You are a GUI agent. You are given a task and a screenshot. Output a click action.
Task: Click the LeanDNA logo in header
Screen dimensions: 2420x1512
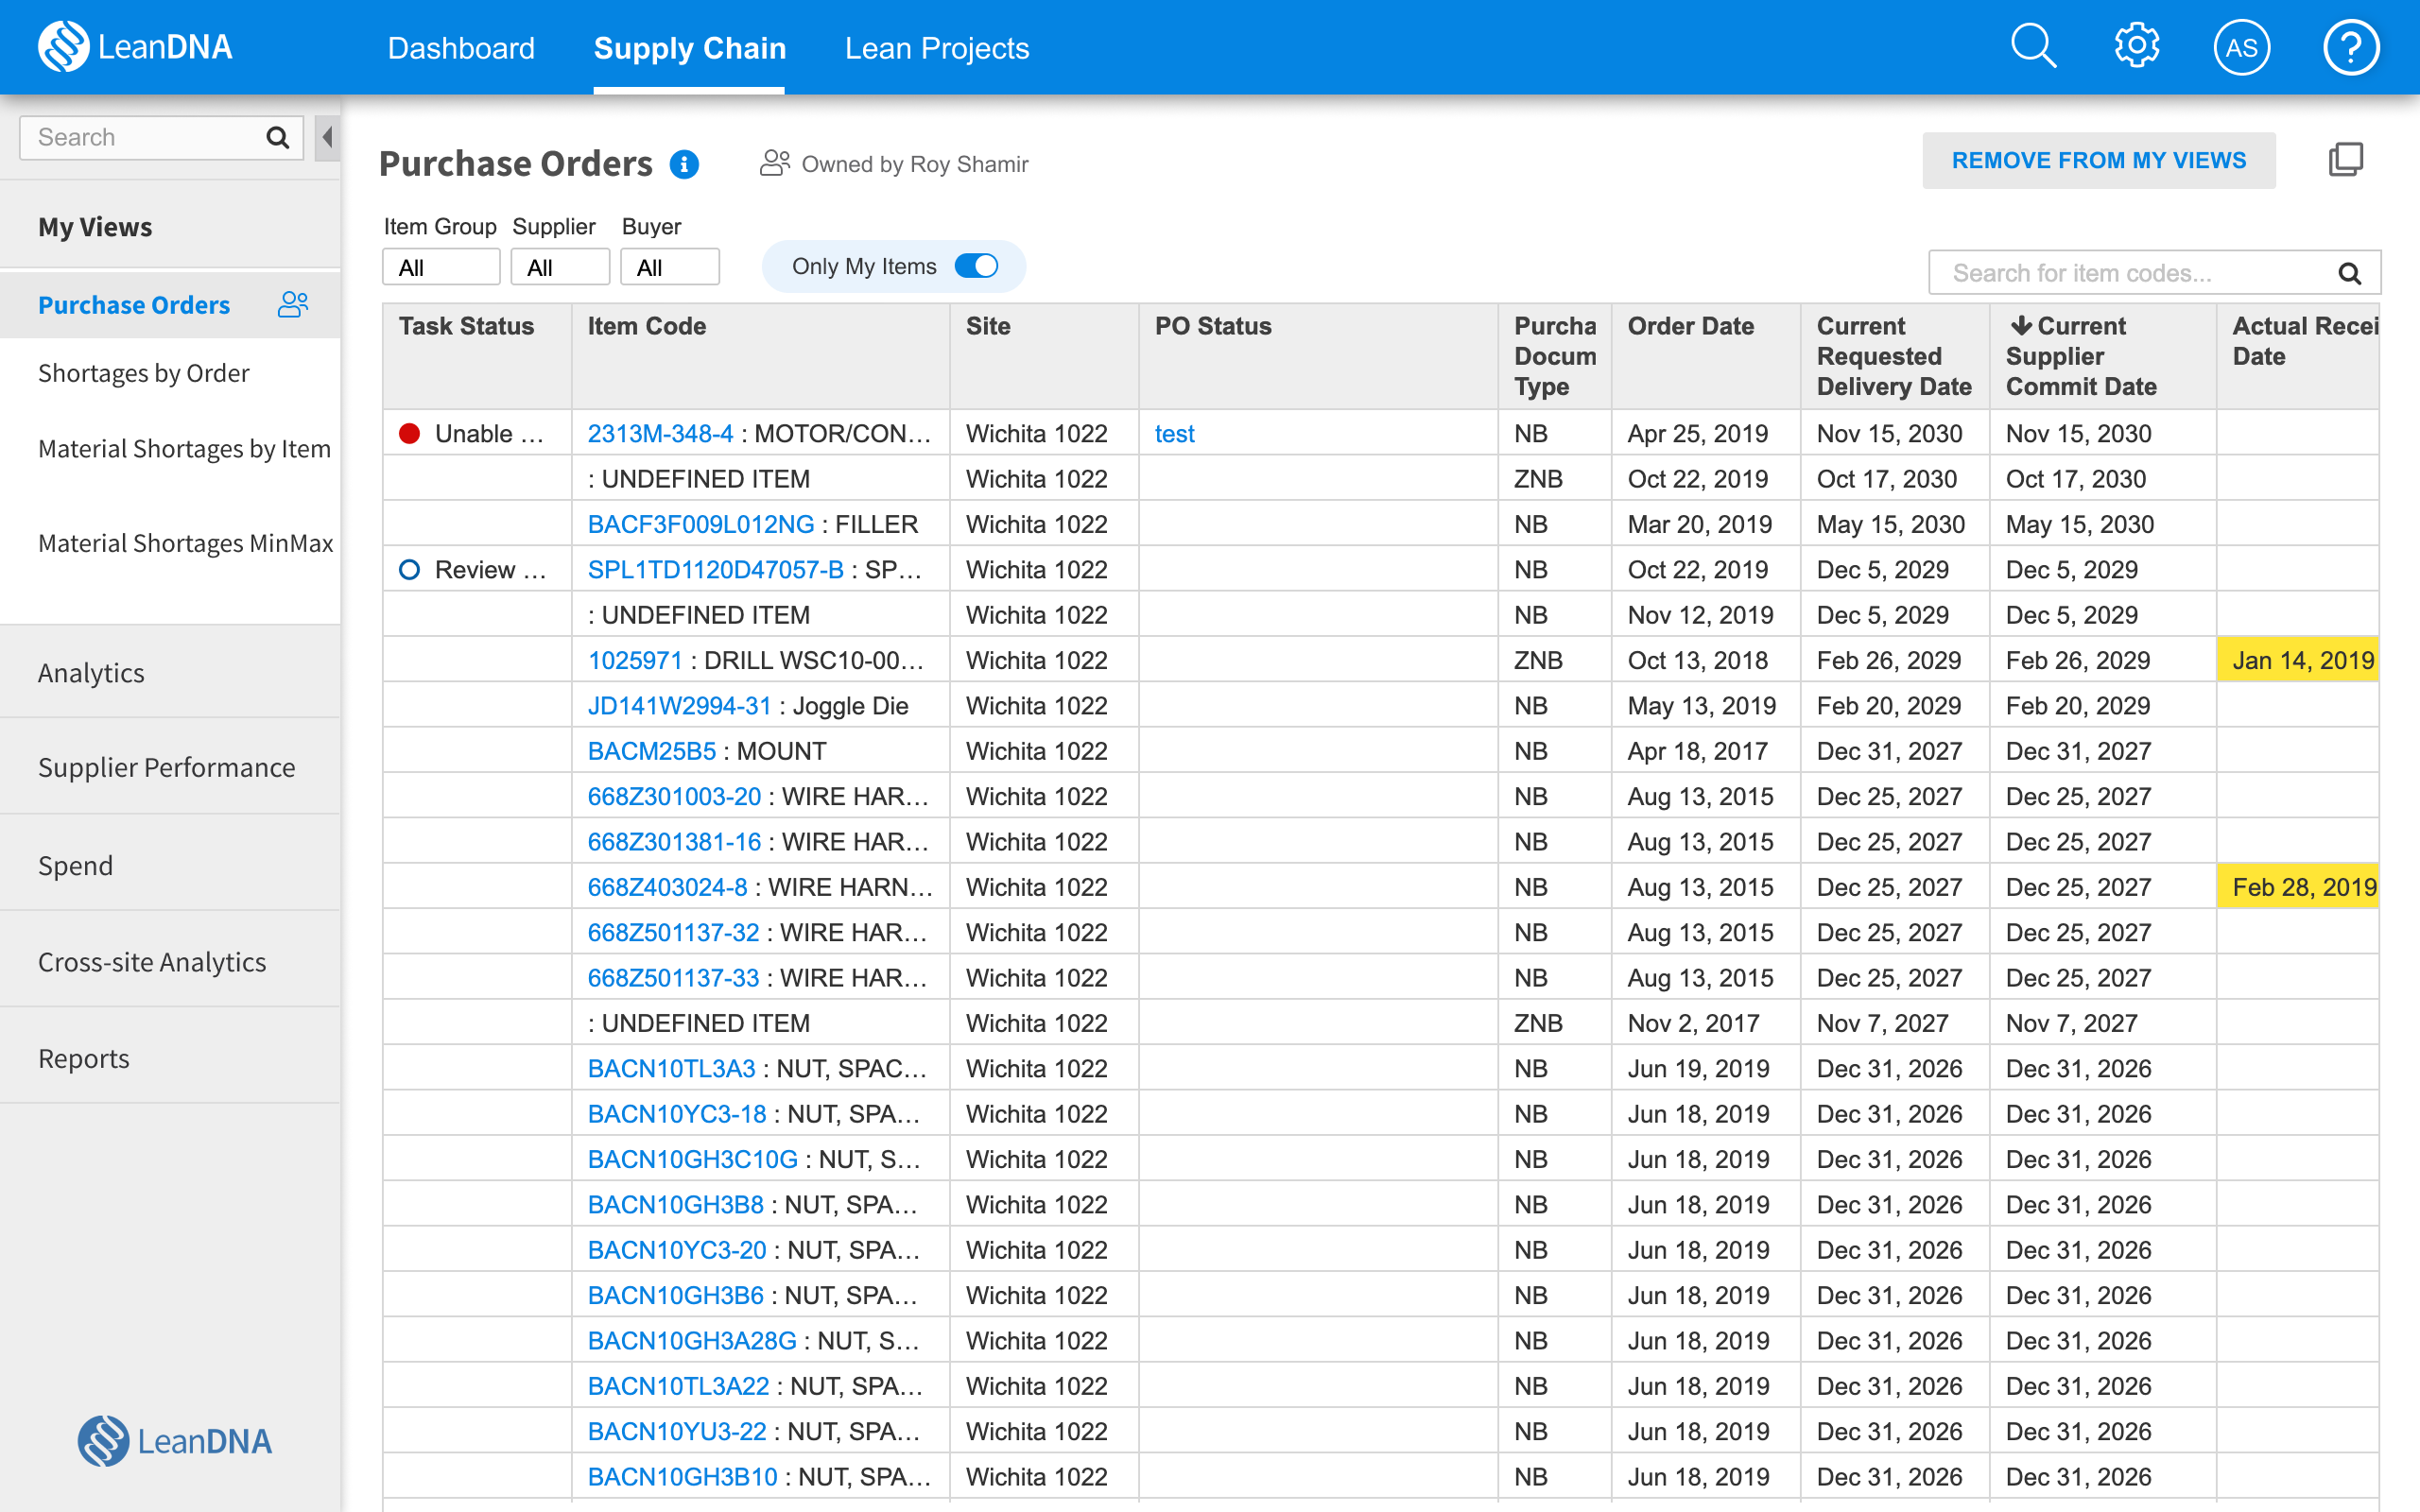[135, 47]
